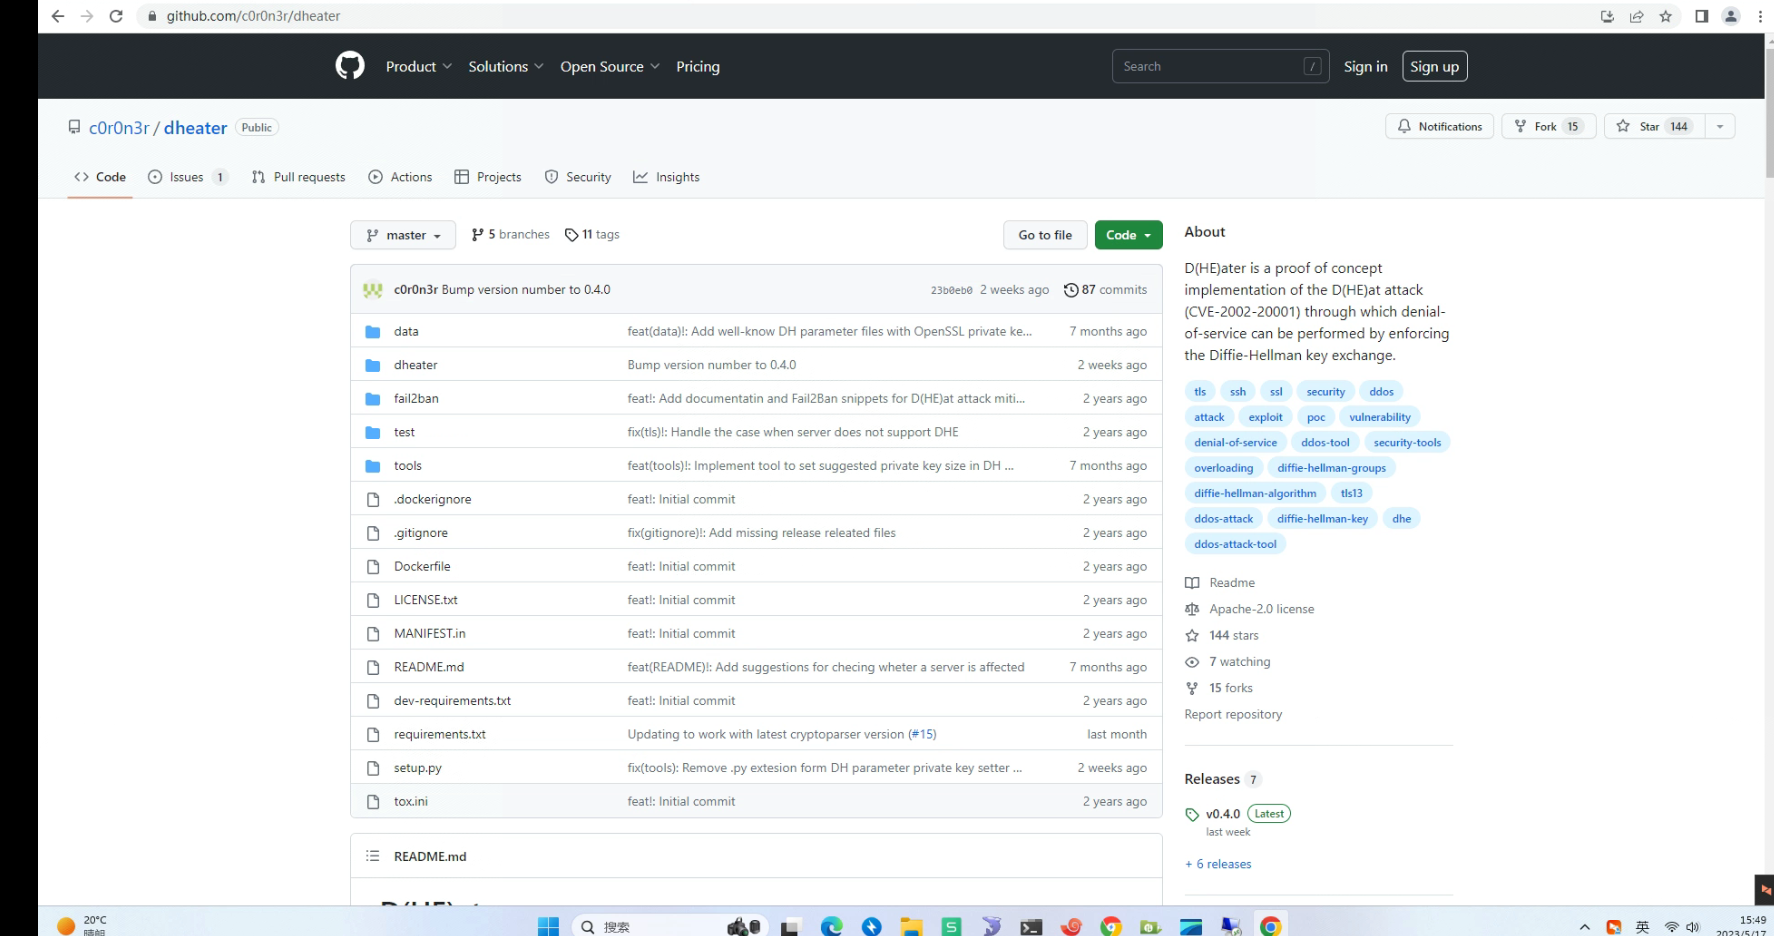The width and height of the screenshot is (1774, 936).
Task: Open the terminal app on taskbar
Action: click(x=1031, y=927)
